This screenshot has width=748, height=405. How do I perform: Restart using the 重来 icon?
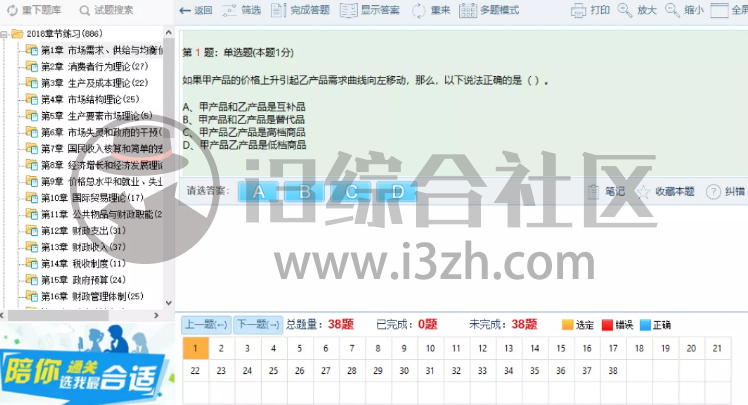[418, 10]
